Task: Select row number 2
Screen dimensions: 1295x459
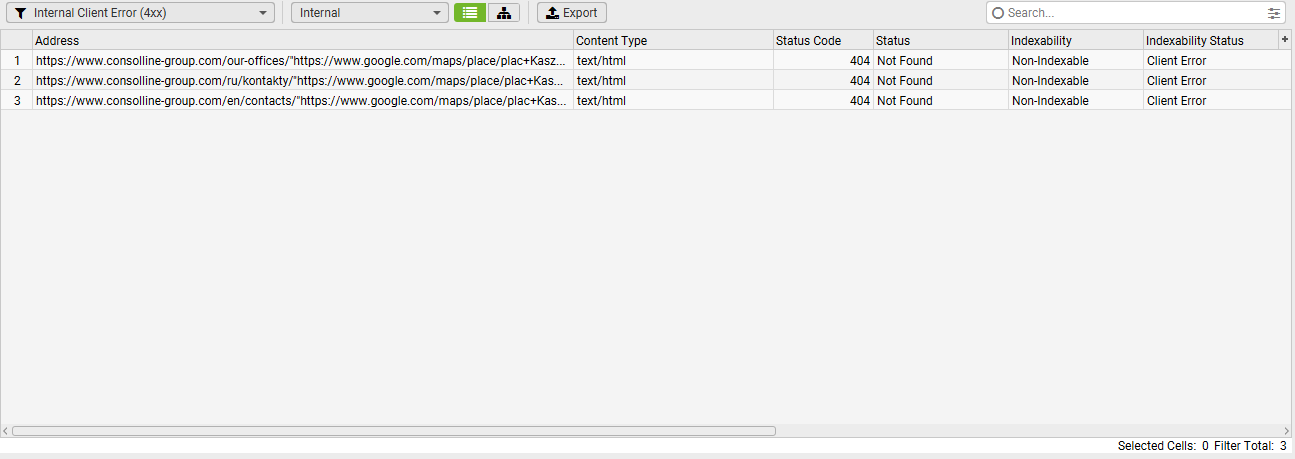Action: [16, 80]
